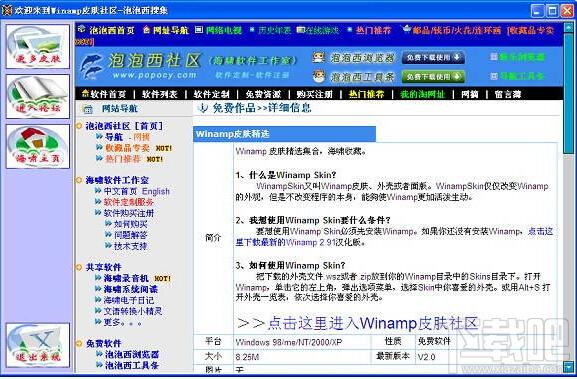Screen dimensions: 577x379
Task: Open 网址导航 top link
Action: (x=170, y=30)
